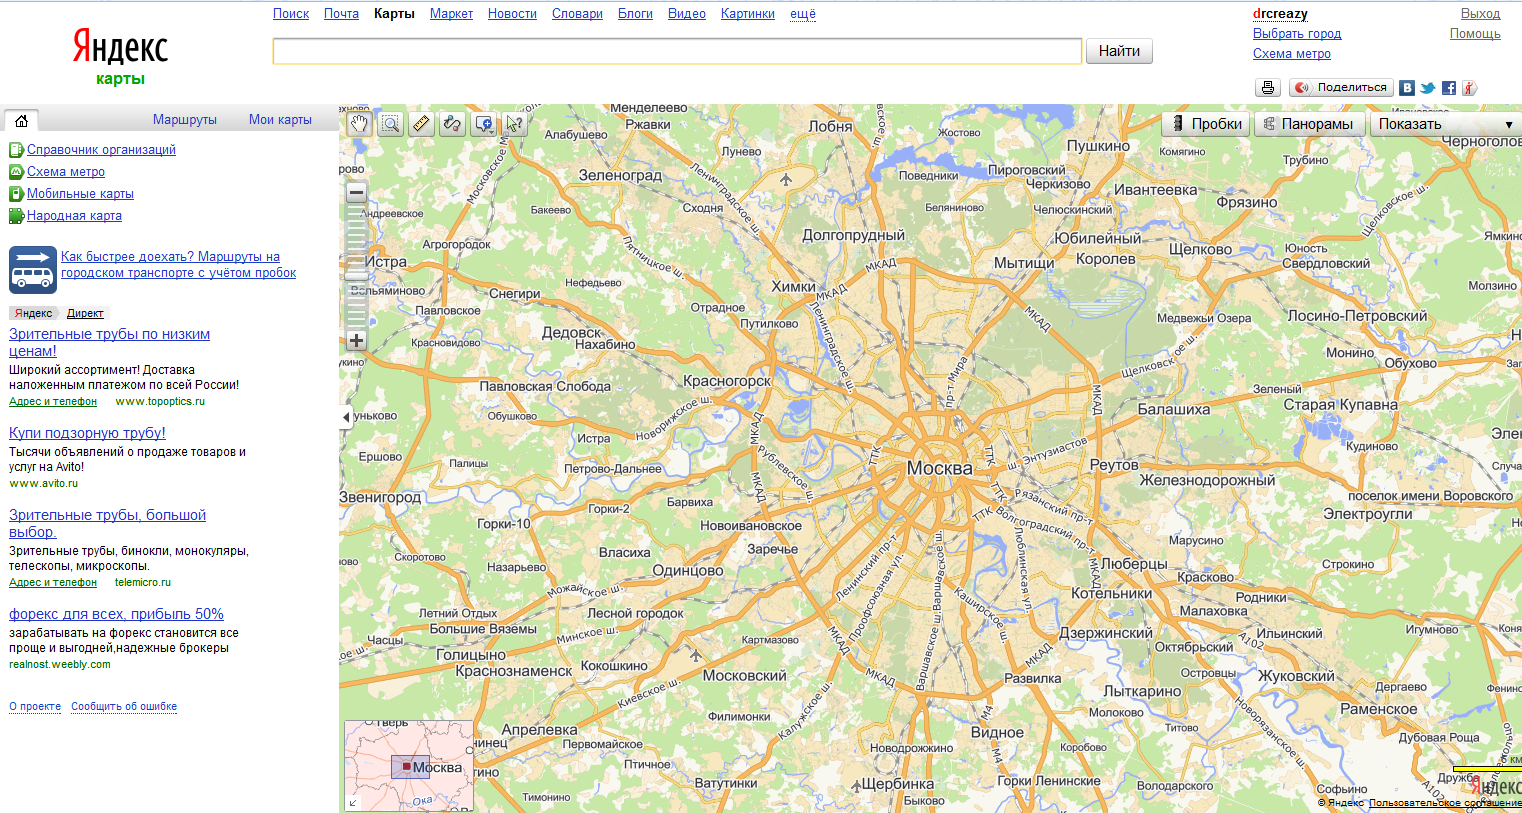Screen dimensions: 1522x813
Task: Select the route-drawing tool icon
Action: (x=452, y=124)
